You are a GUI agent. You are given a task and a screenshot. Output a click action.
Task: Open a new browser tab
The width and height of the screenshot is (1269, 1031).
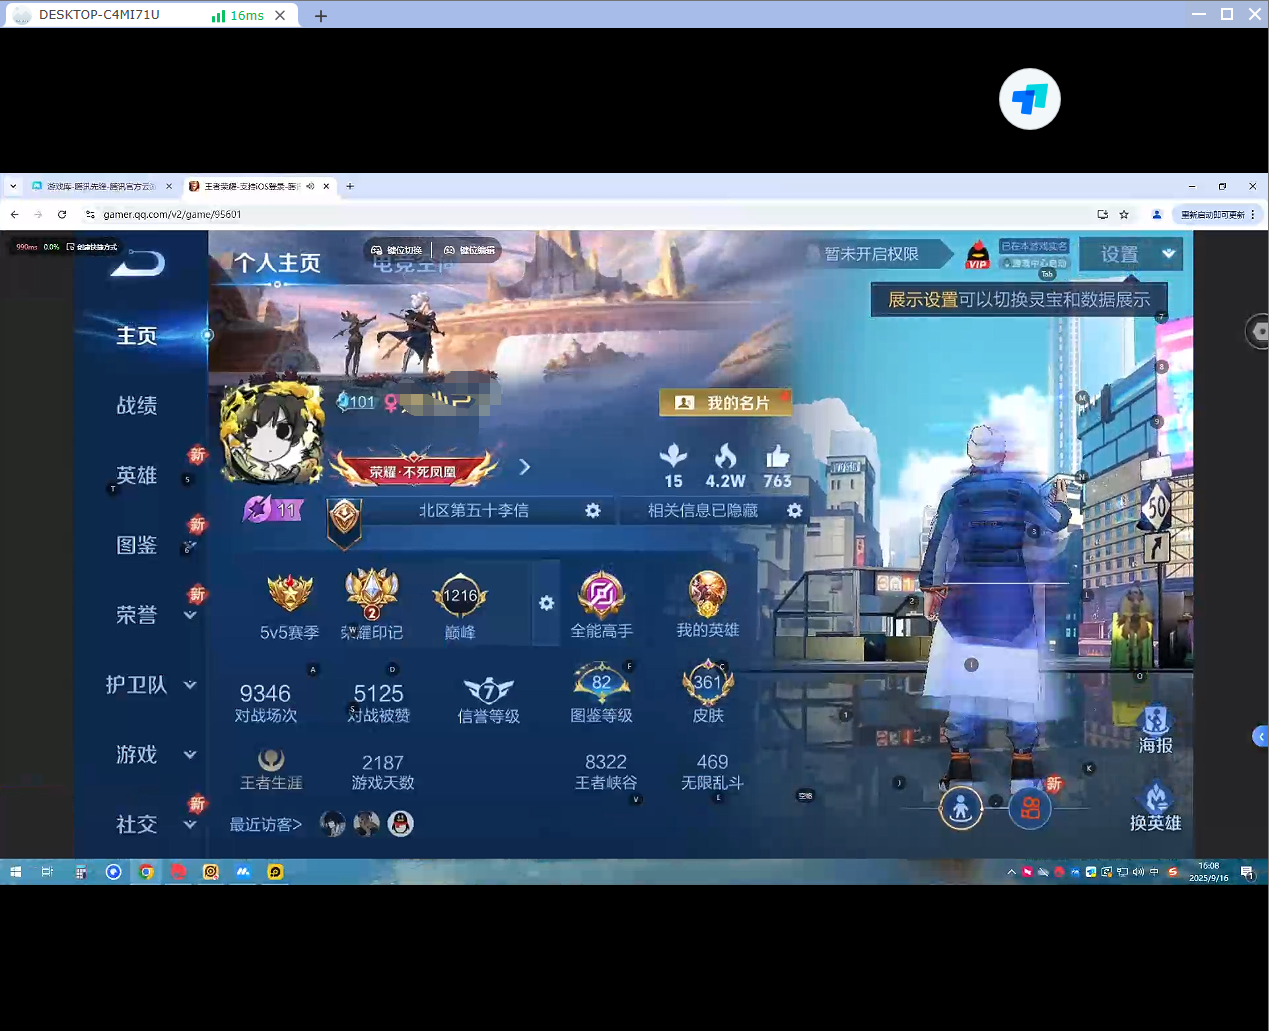tap(350, 186)
